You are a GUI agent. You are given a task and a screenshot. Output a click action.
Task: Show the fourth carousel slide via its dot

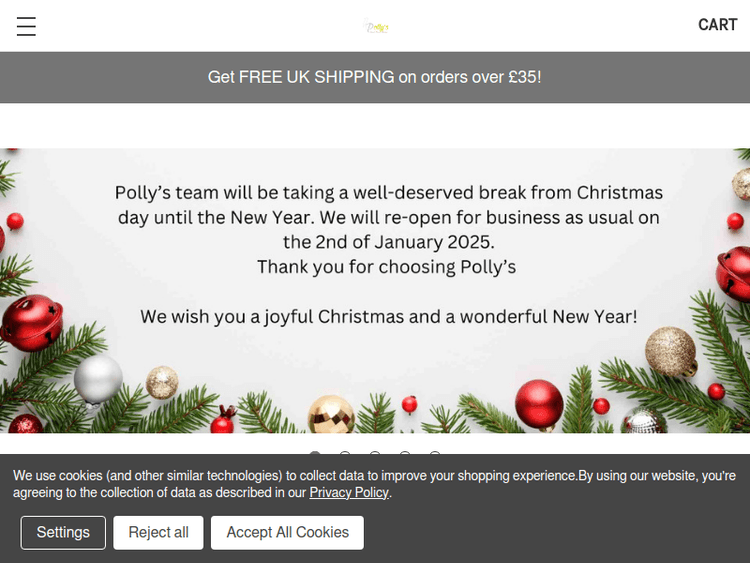(405, 455)
